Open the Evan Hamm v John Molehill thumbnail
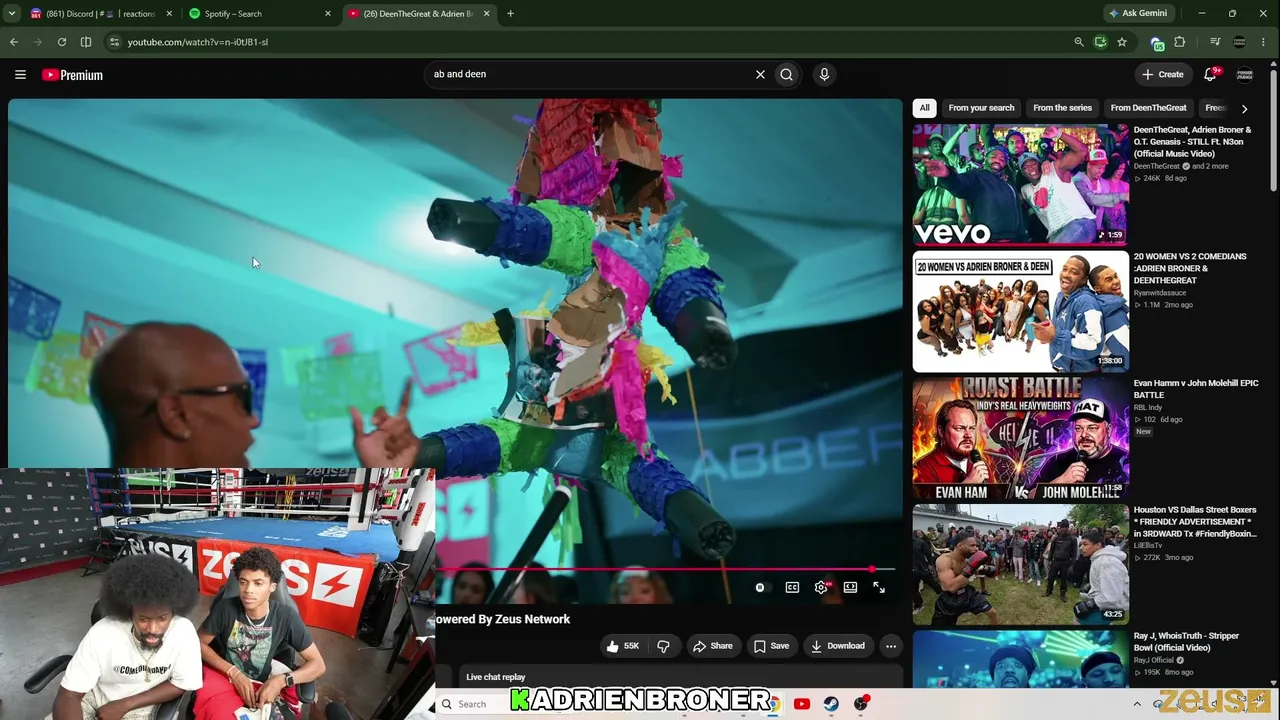 [x=1020, y=438]
